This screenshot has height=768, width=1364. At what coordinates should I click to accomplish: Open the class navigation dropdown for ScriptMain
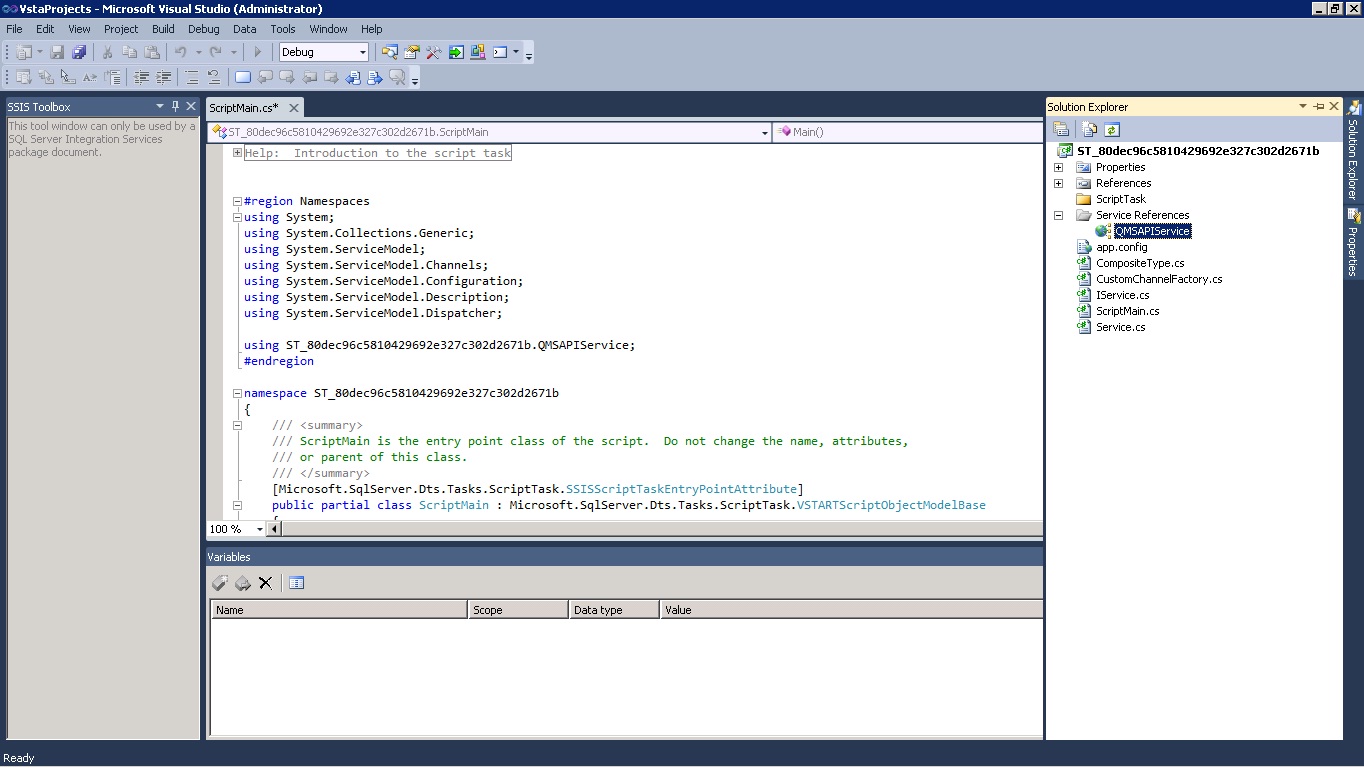tap(765, 132)
